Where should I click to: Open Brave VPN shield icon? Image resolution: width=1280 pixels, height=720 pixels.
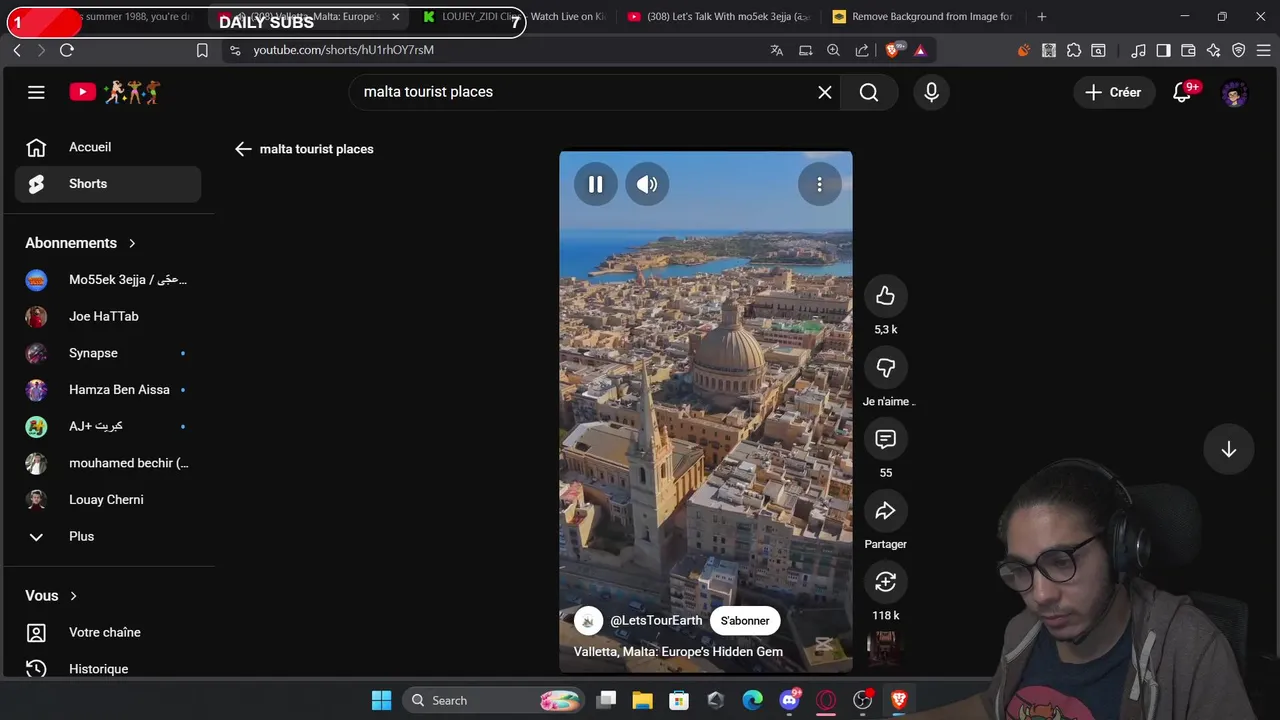click(1239, 50)
